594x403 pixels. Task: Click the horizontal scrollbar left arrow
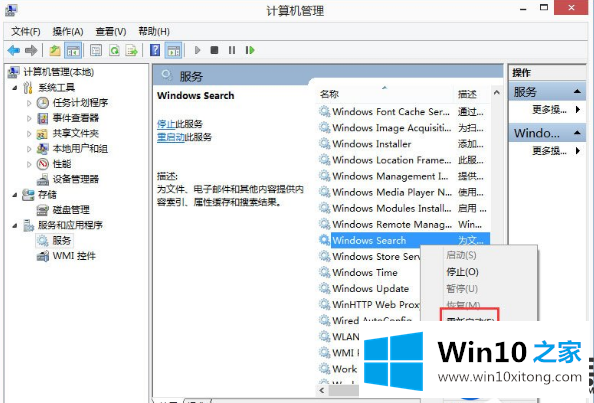(322, 390)
